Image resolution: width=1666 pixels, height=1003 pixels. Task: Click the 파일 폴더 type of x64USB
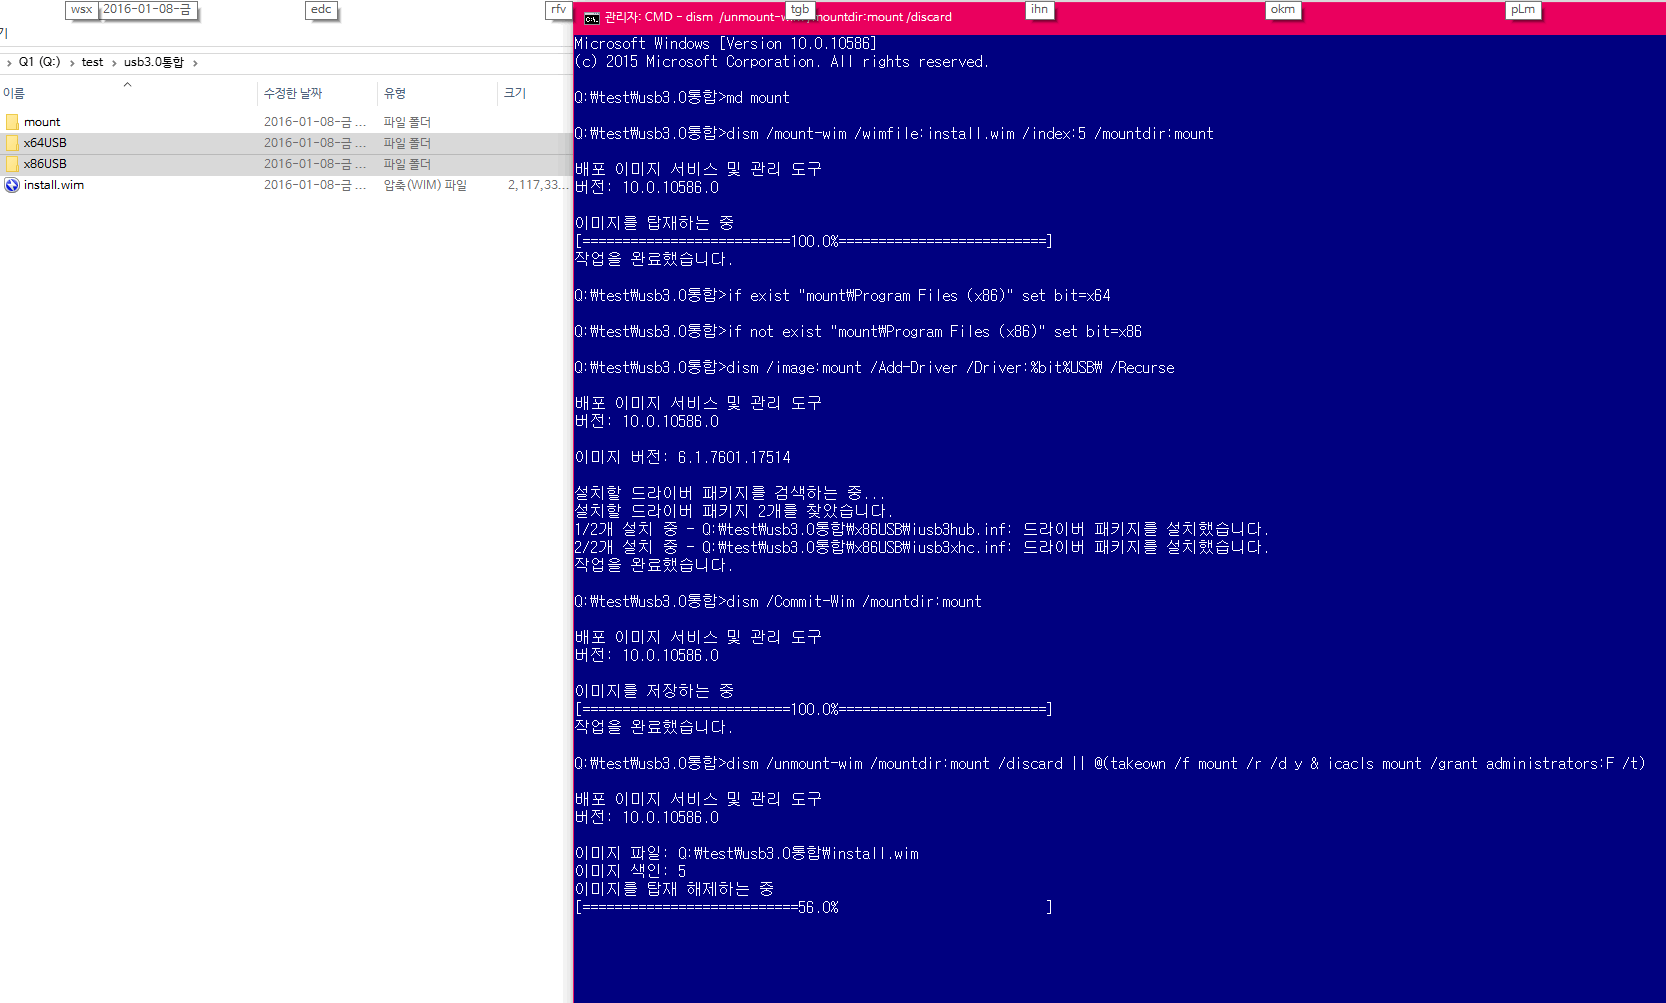tap(407, 143)
